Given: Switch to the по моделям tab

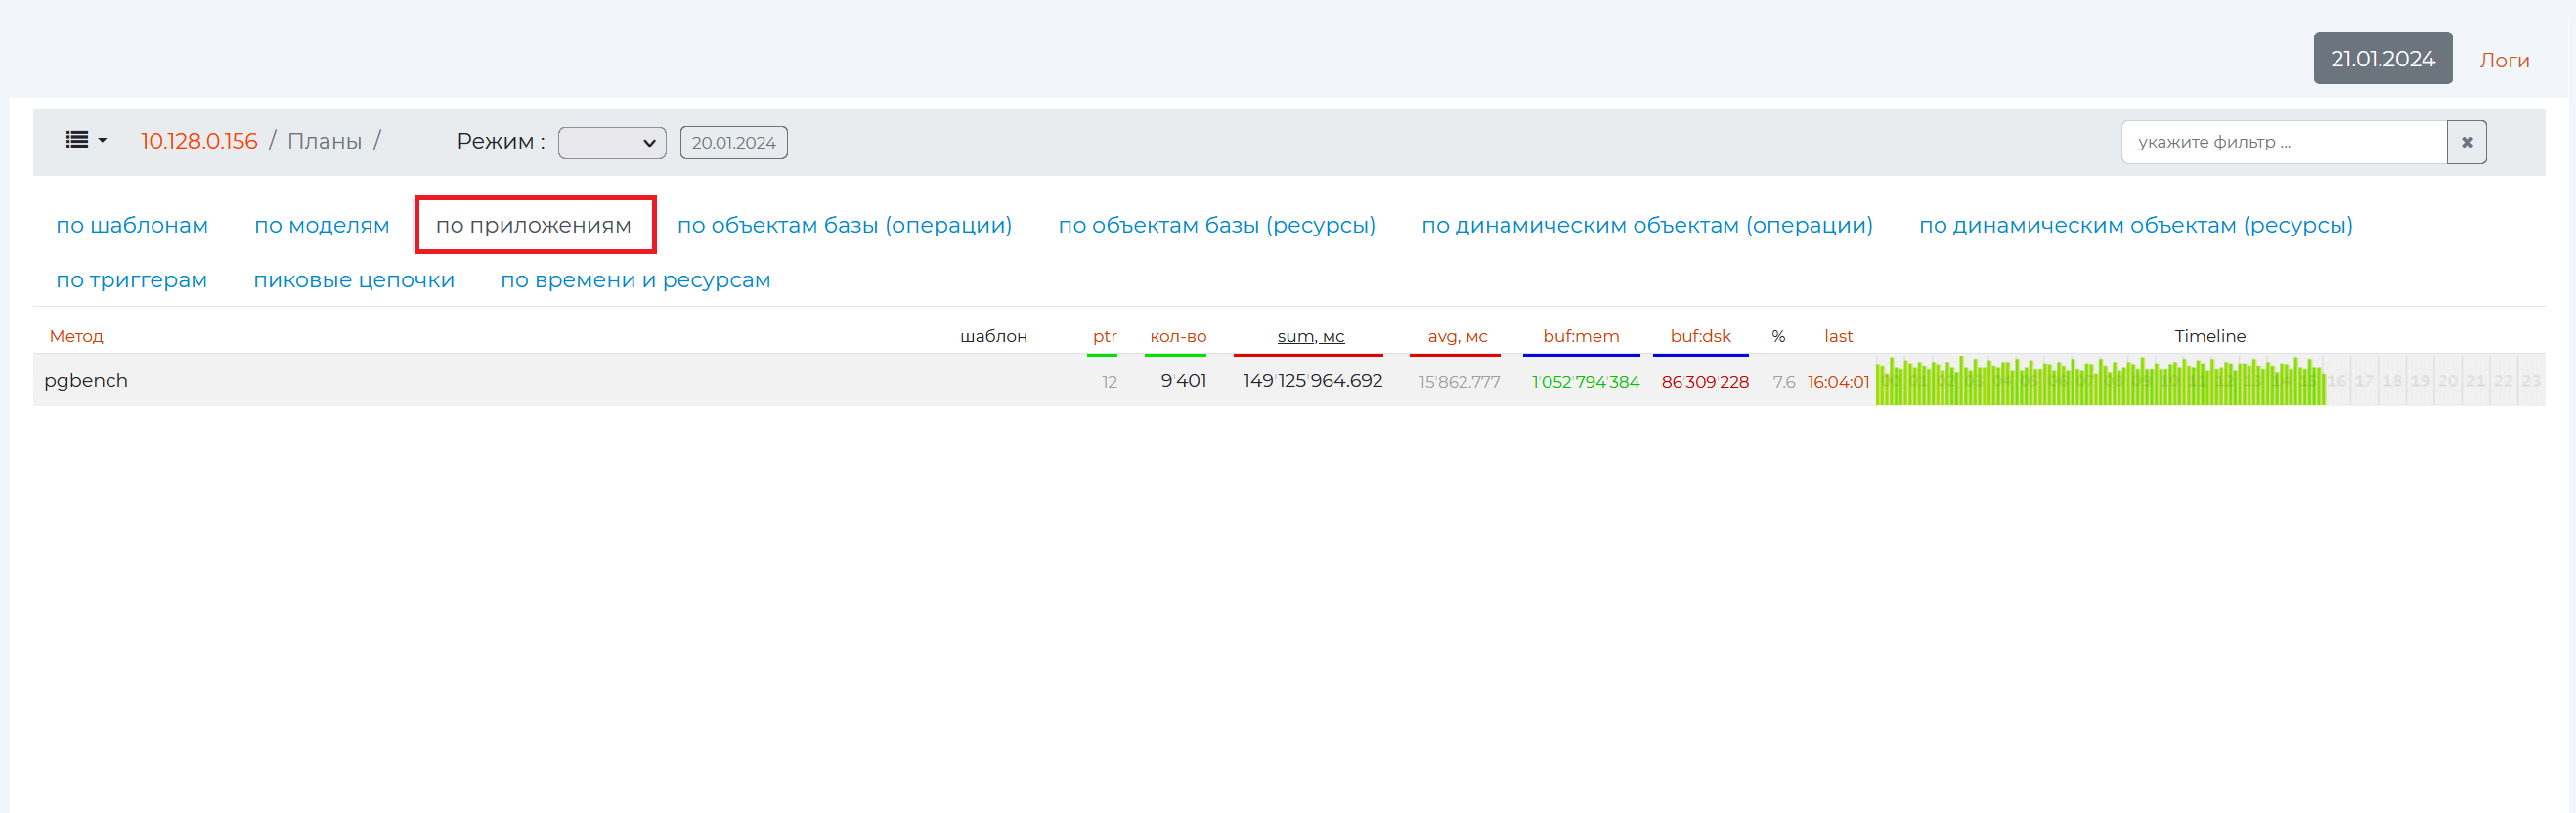Looking at the screenshot, I should pos(321,225).
